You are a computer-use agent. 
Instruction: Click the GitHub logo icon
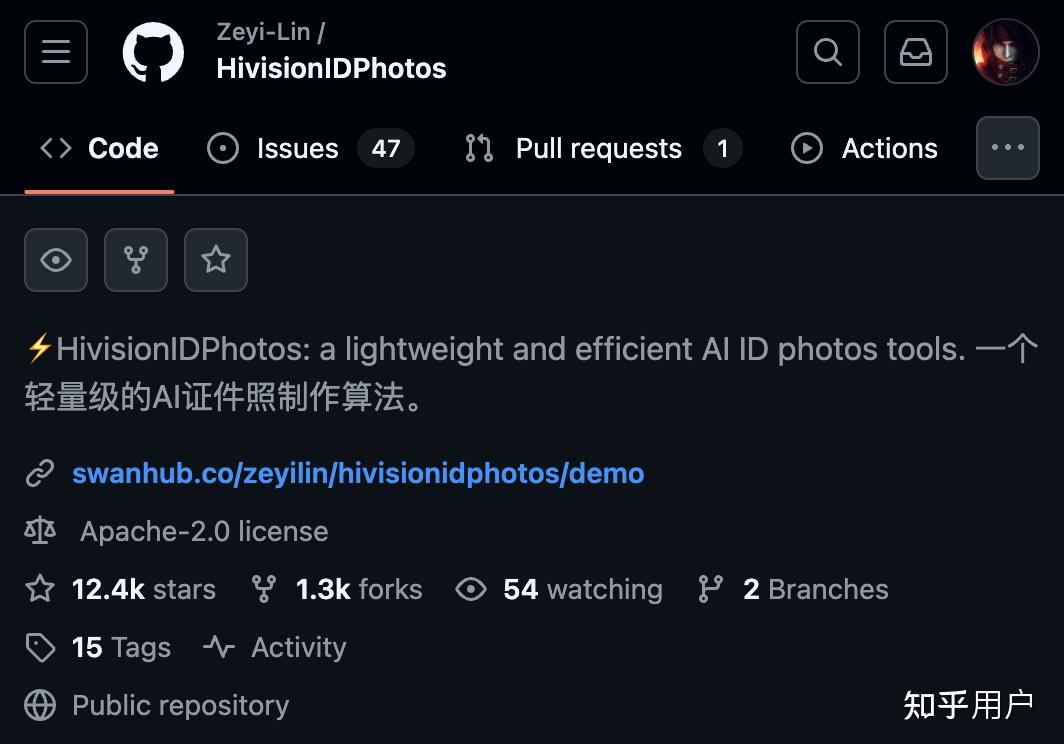[x=153, y=52]
